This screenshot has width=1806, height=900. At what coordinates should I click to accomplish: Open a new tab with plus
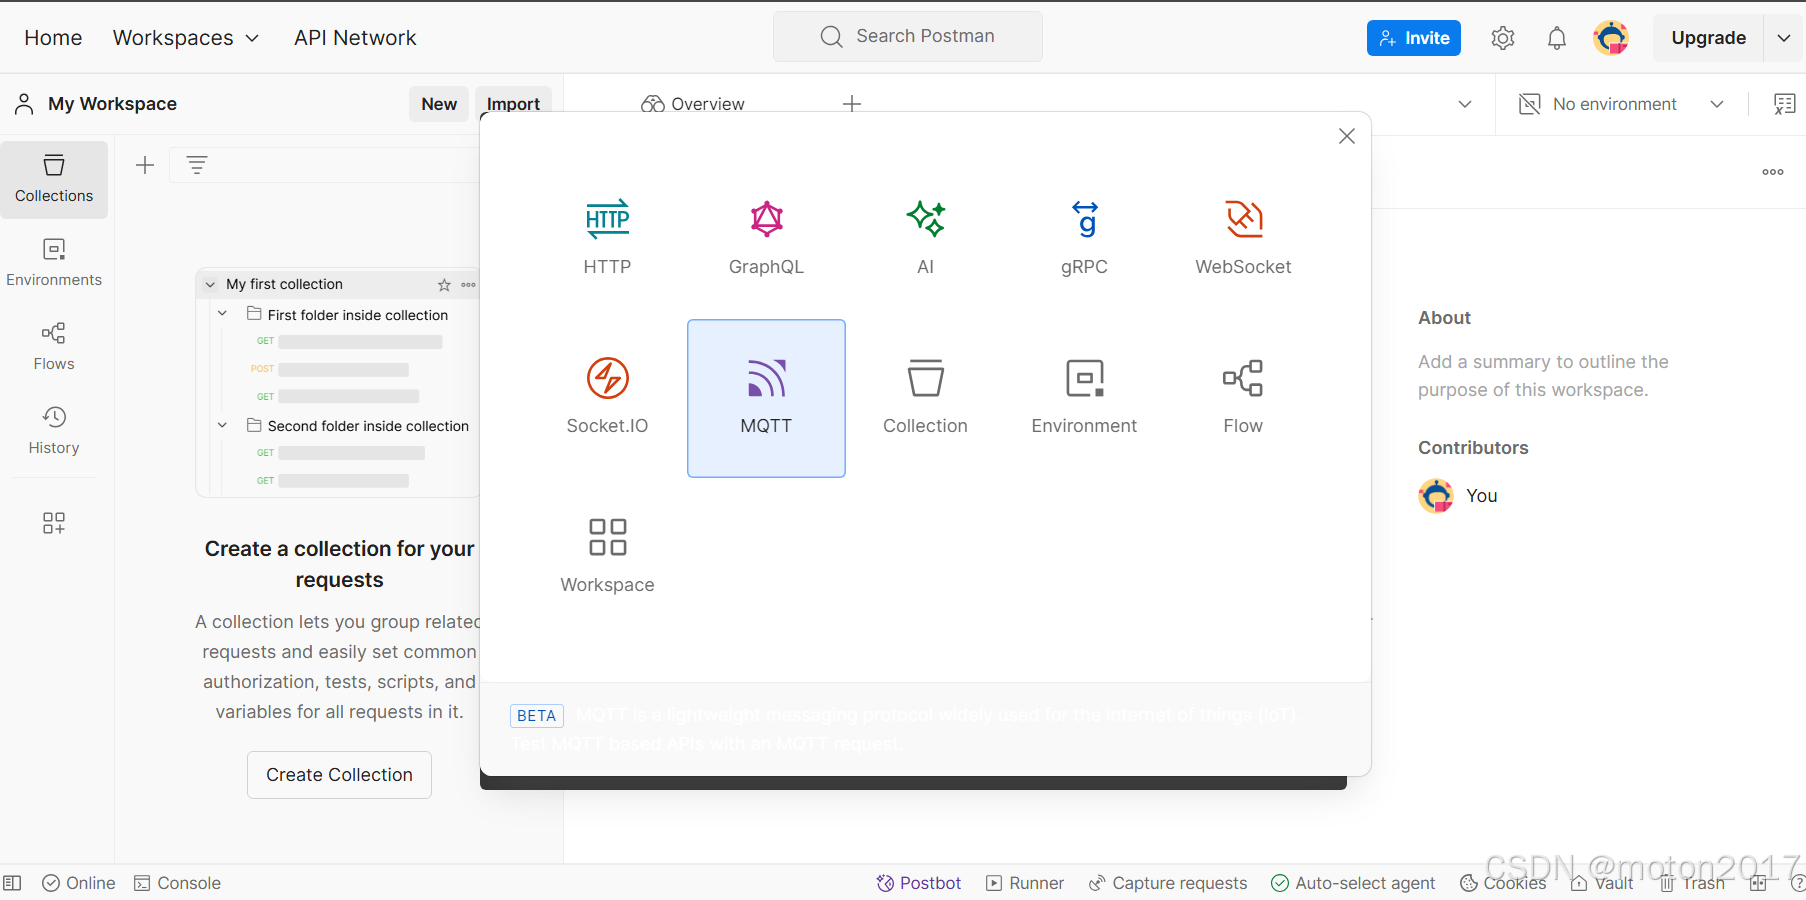point(852,104)
